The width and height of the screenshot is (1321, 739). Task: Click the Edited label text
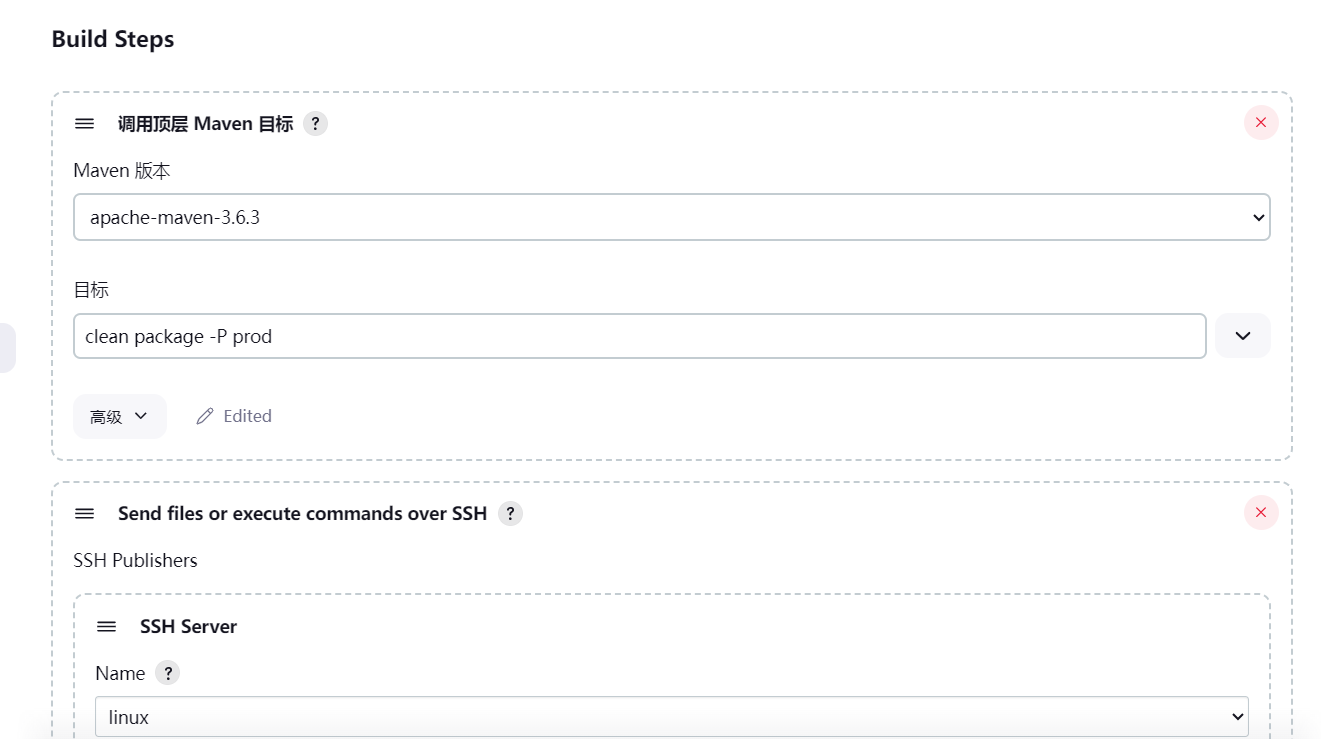247,416
